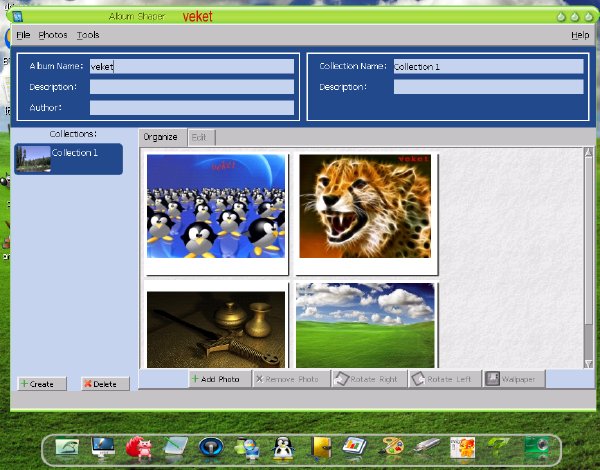
Task: Open the Photos menu
Action: click(x=53, y=35)
